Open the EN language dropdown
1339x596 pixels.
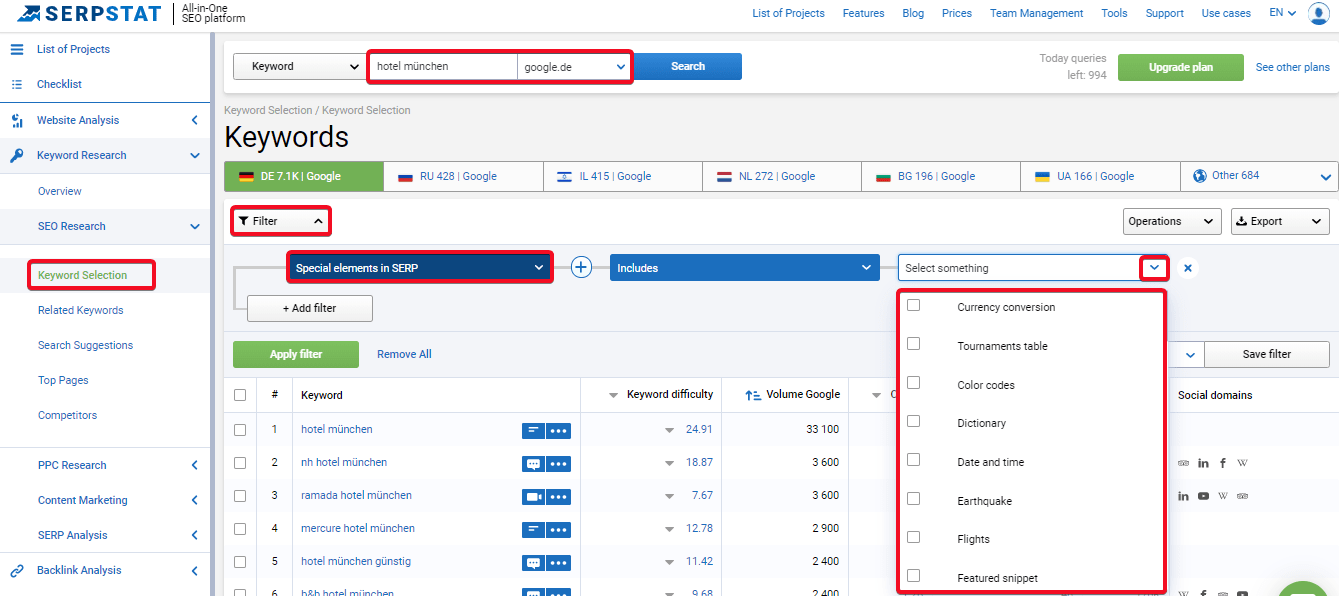point(1283,13)
